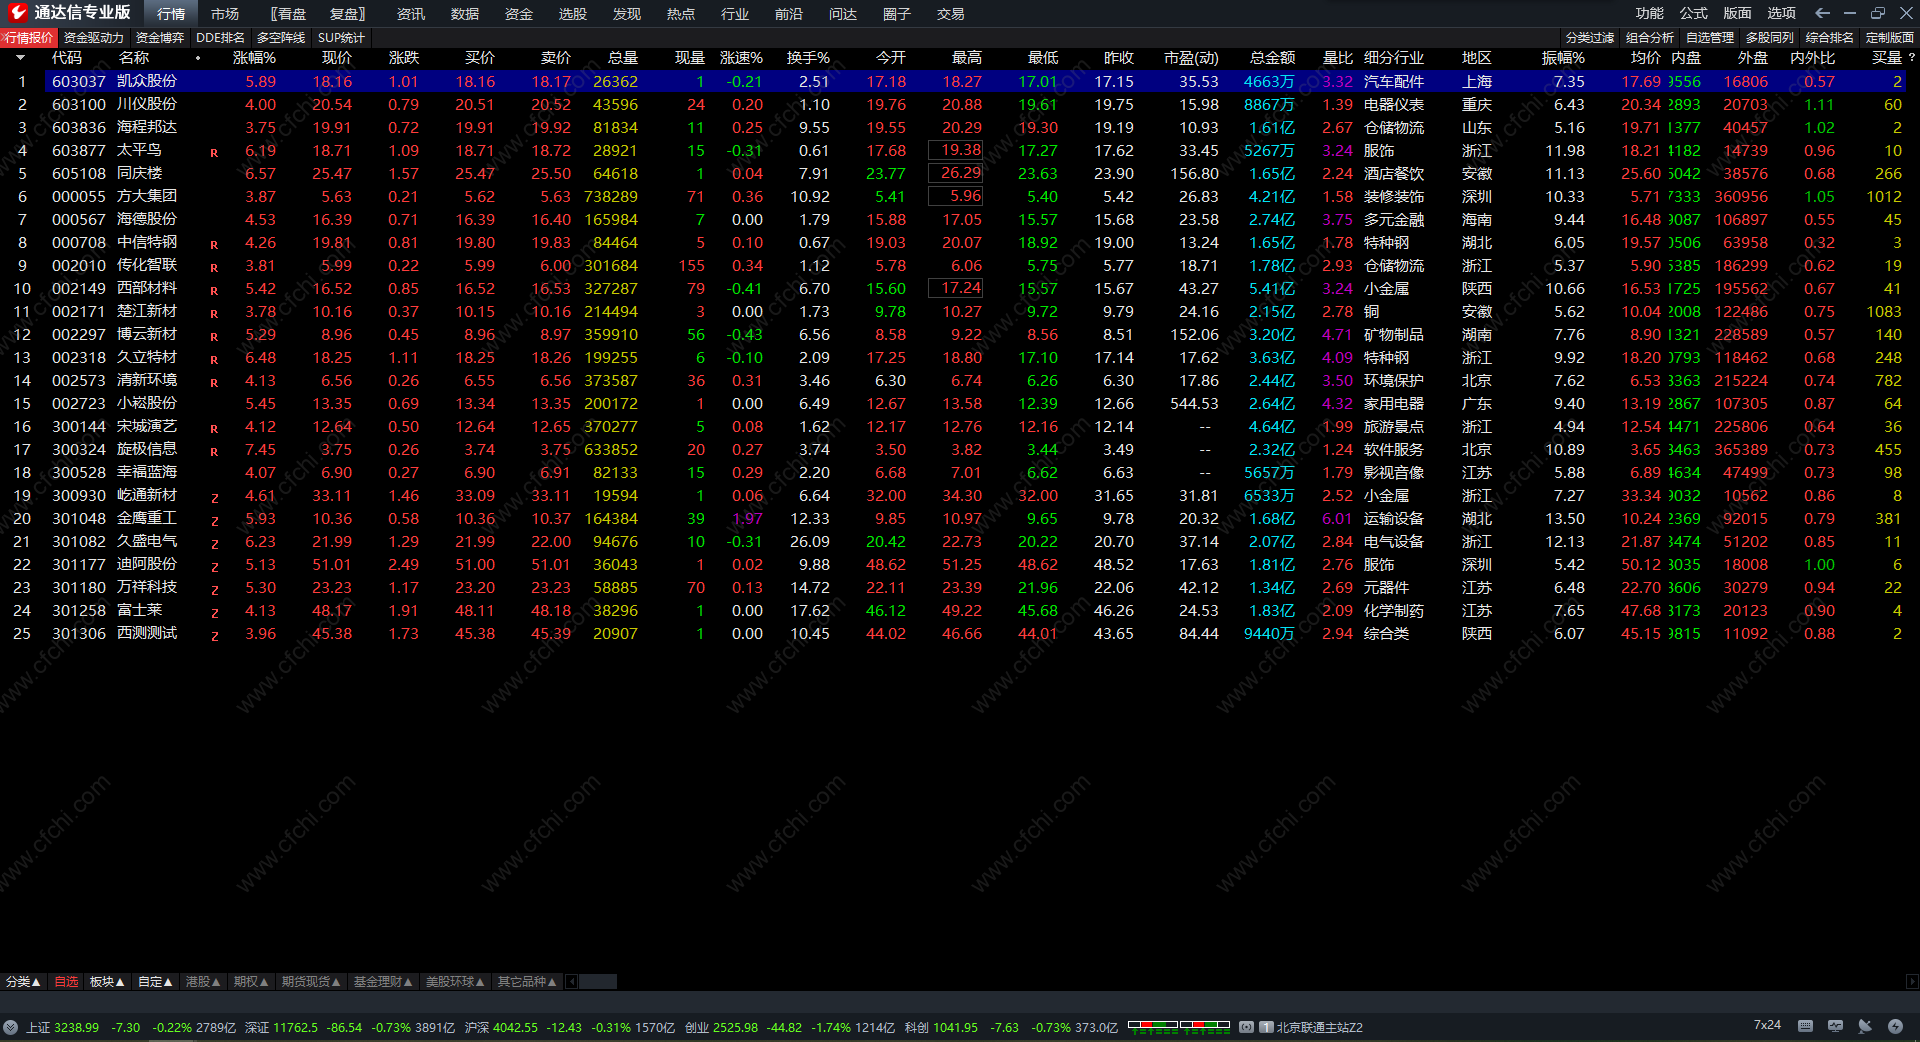Click the R marker beside 太平鸟

[214, 153]
